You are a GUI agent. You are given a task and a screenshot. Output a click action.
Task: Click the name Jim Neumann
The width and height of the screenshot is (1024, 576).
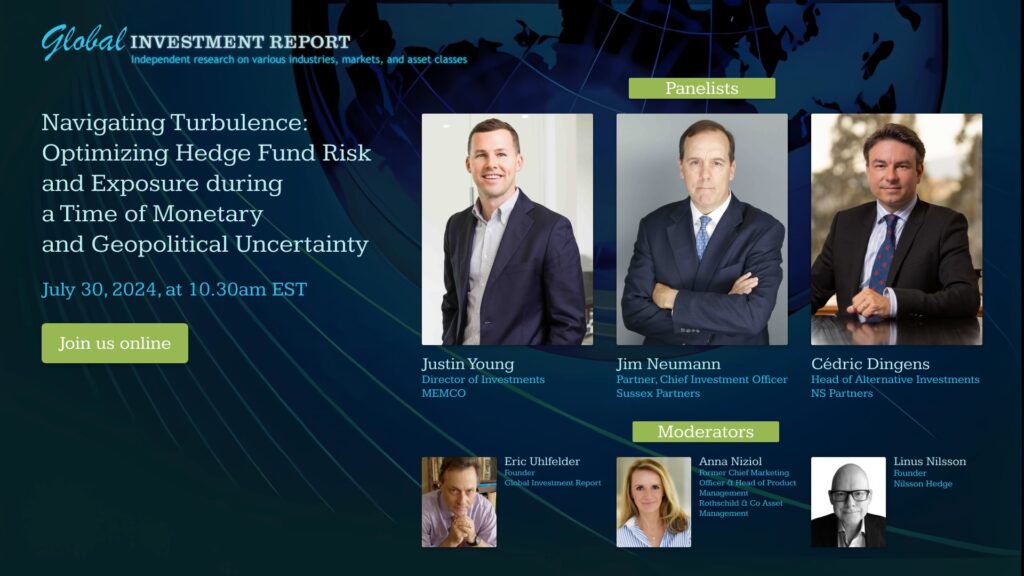(x=669, y=364)
